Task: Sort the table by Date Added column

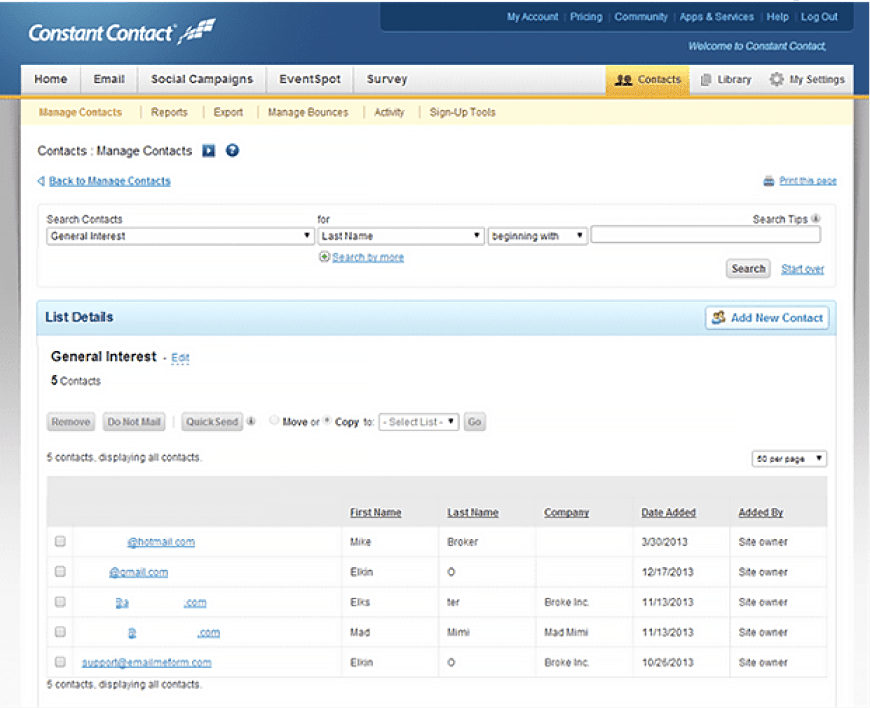Action: 668,513
